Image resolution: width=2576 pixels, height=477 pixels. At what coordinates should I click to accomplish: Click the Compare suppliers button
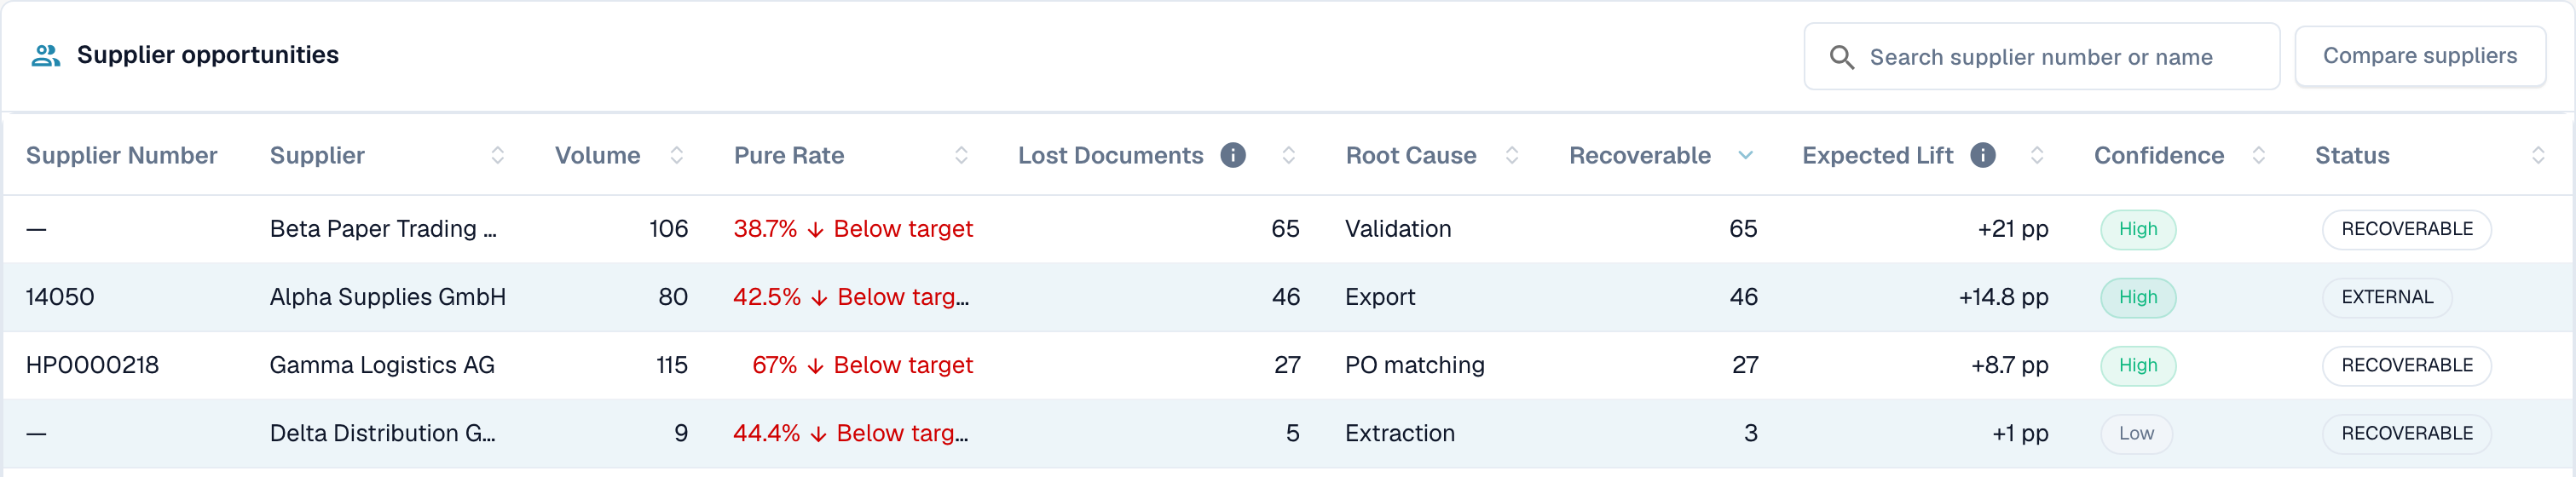point(2420,56)
